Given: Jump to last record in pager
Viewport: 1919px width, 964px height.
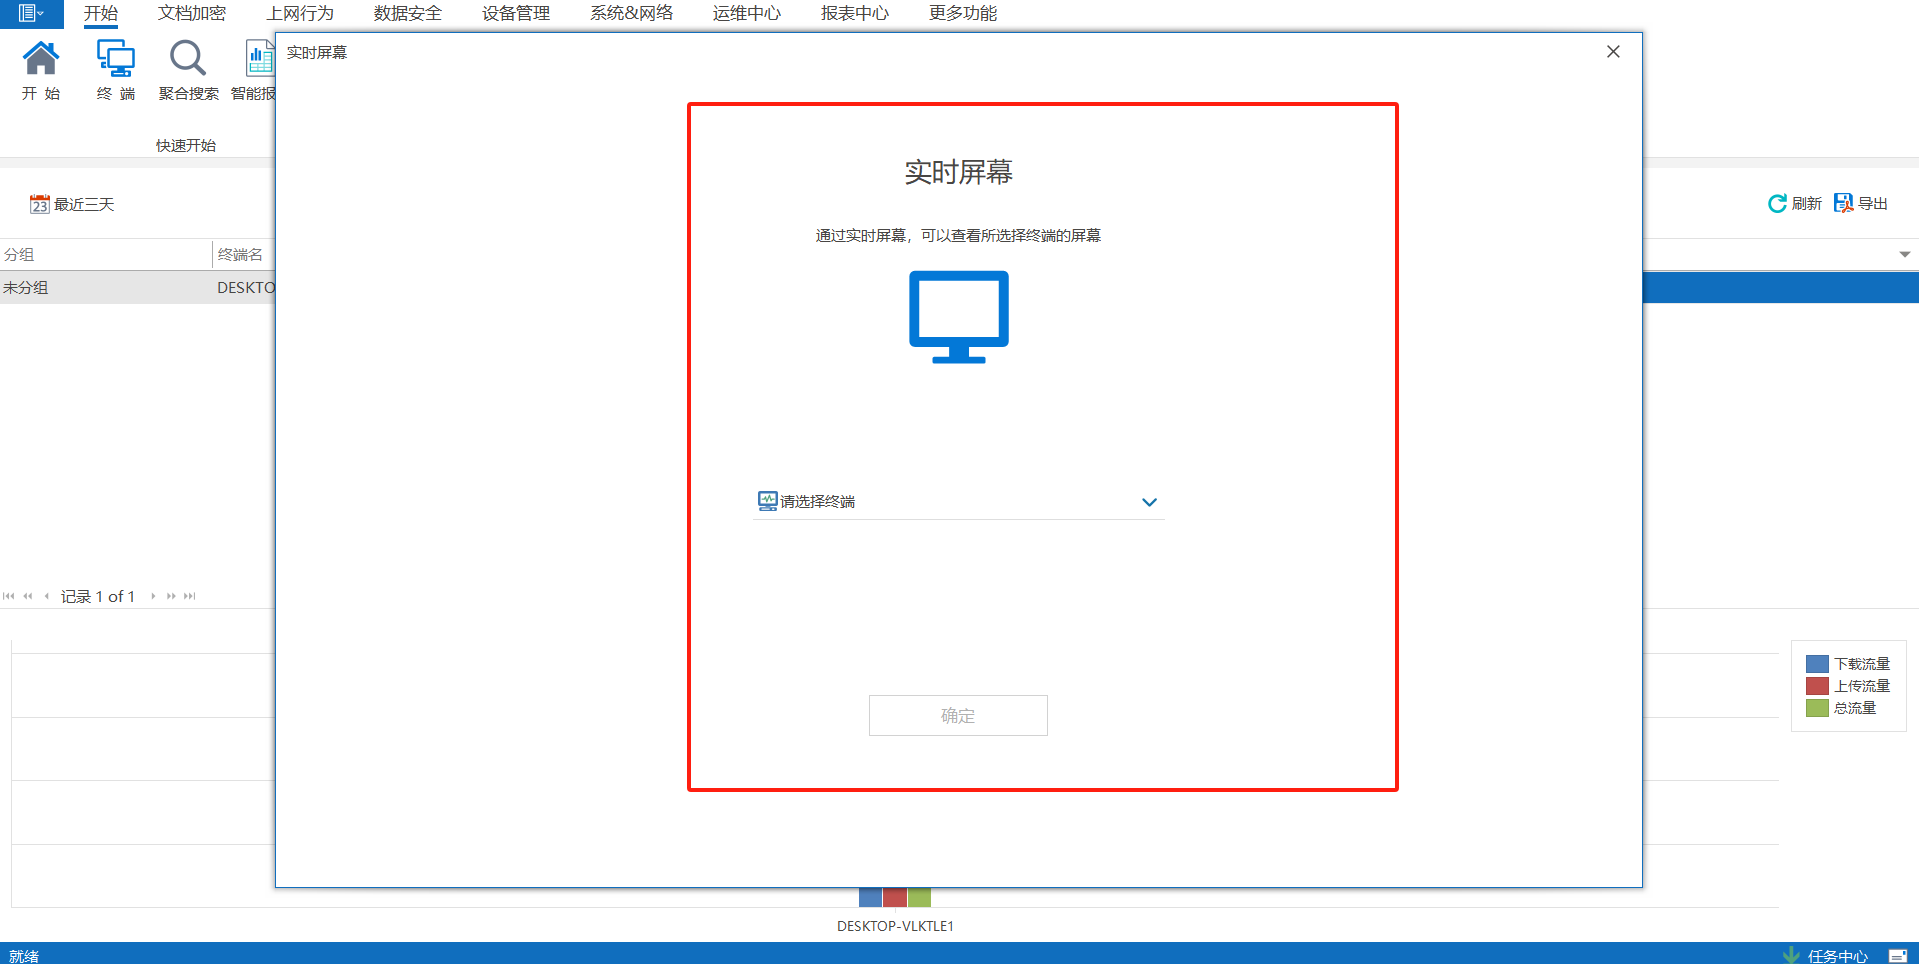Looking at the screenshot, I should 190,596.
